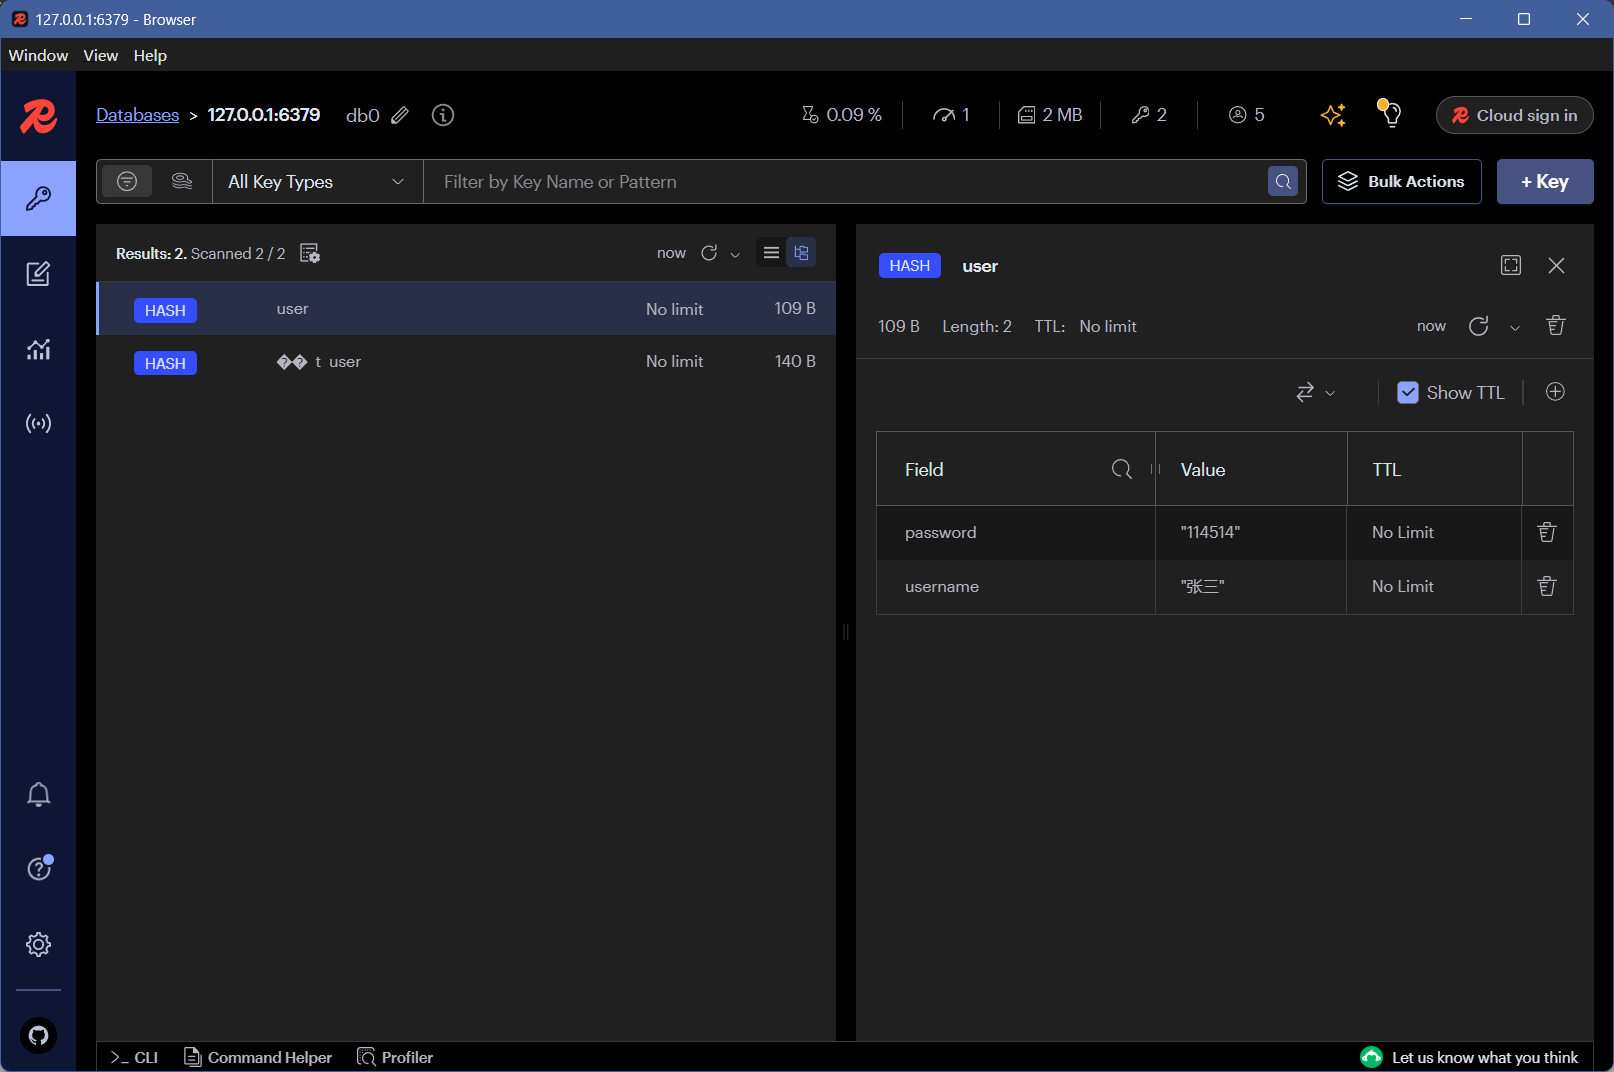1614x1072 pixels.
Task: Toggle the Show TTL checkbox
Action: [x=1408, y=393]
